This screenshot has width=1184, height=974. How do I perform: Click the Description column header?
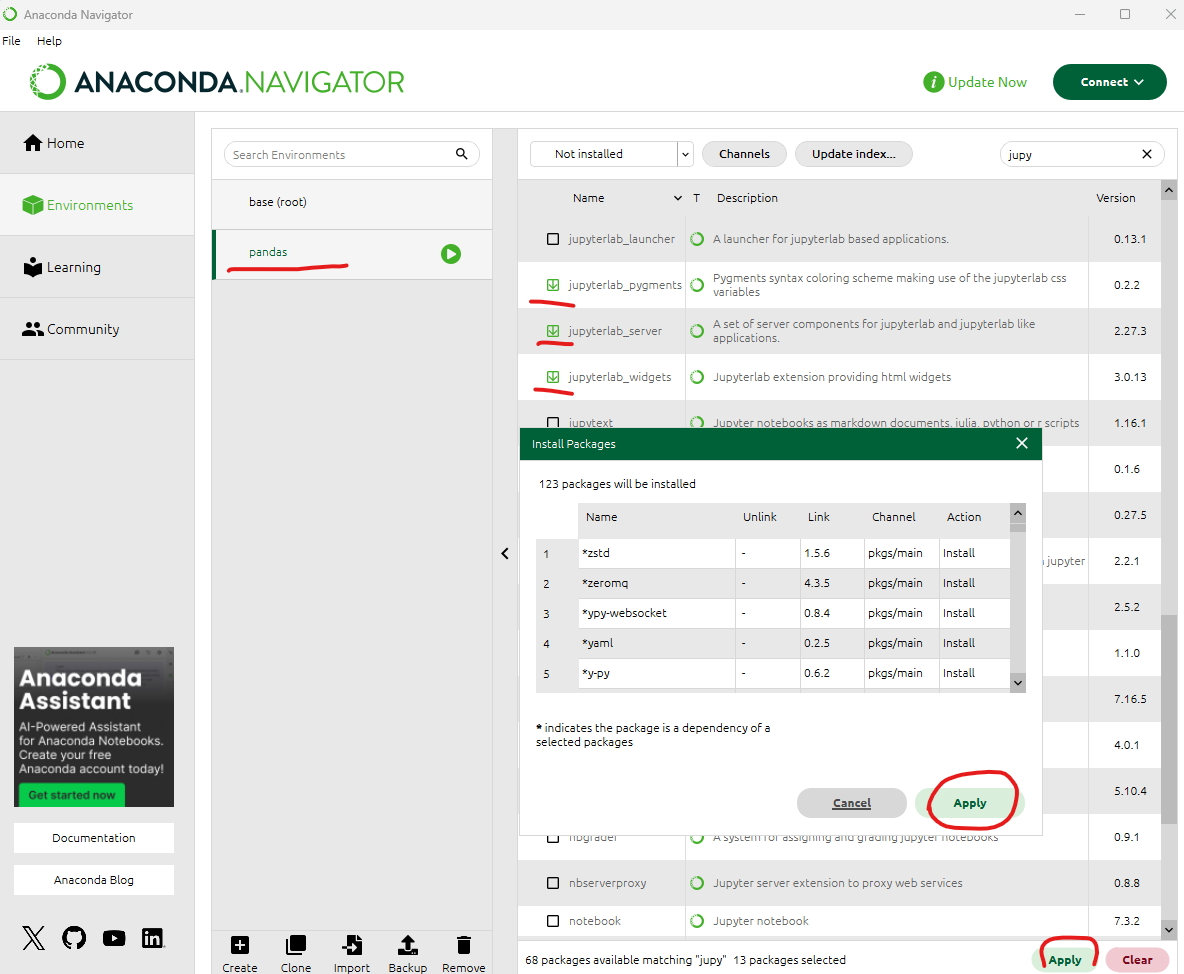click(747, 198)
